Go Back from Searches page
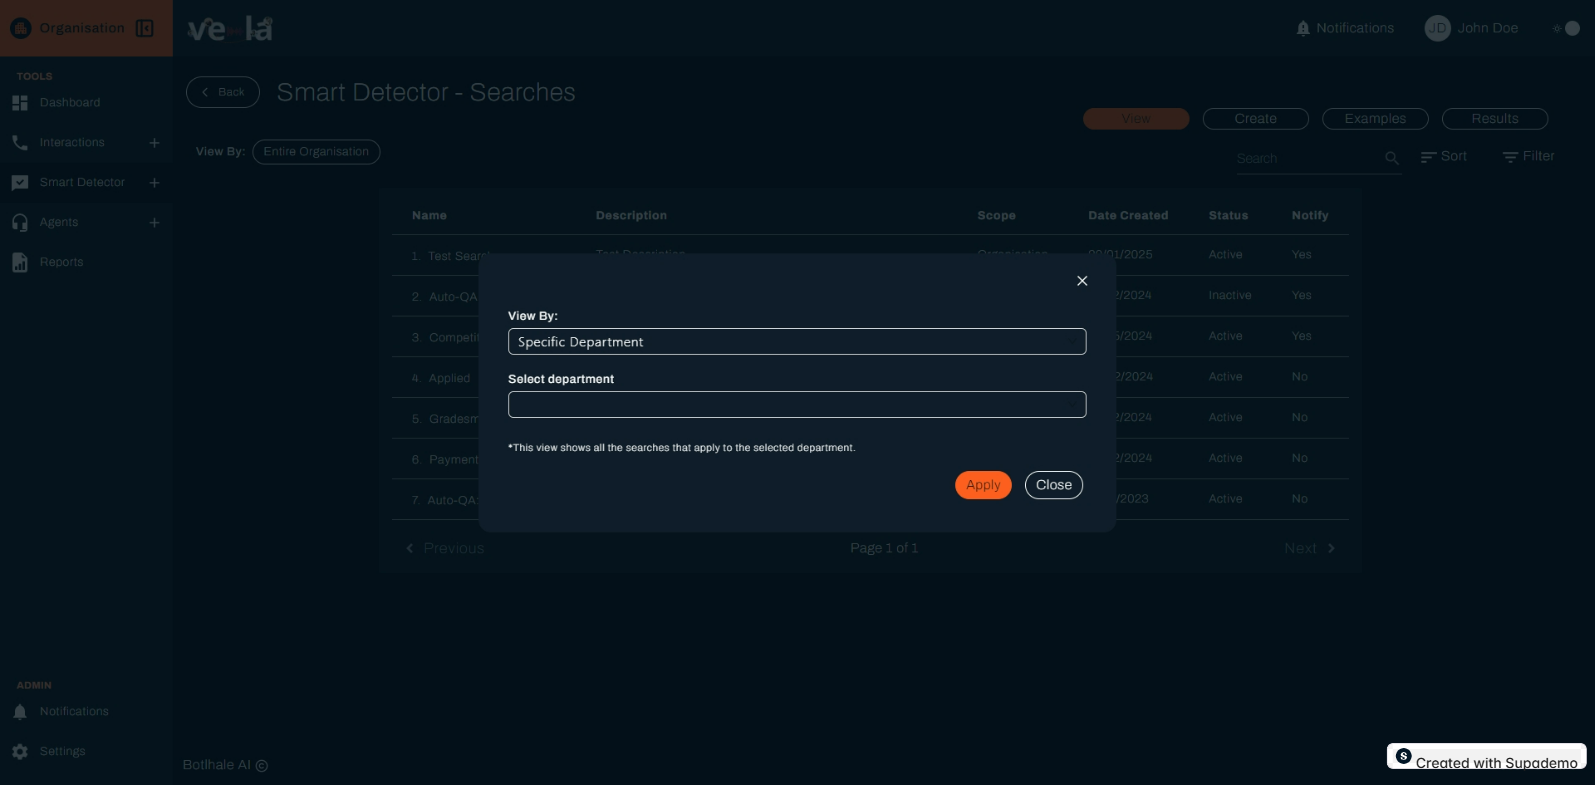 point(223,92)
